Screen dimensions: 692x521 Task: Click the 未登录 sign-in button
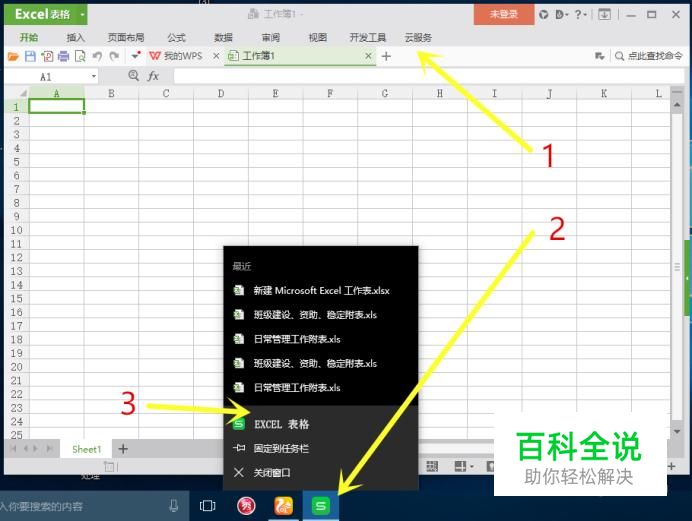coord(504,14)
